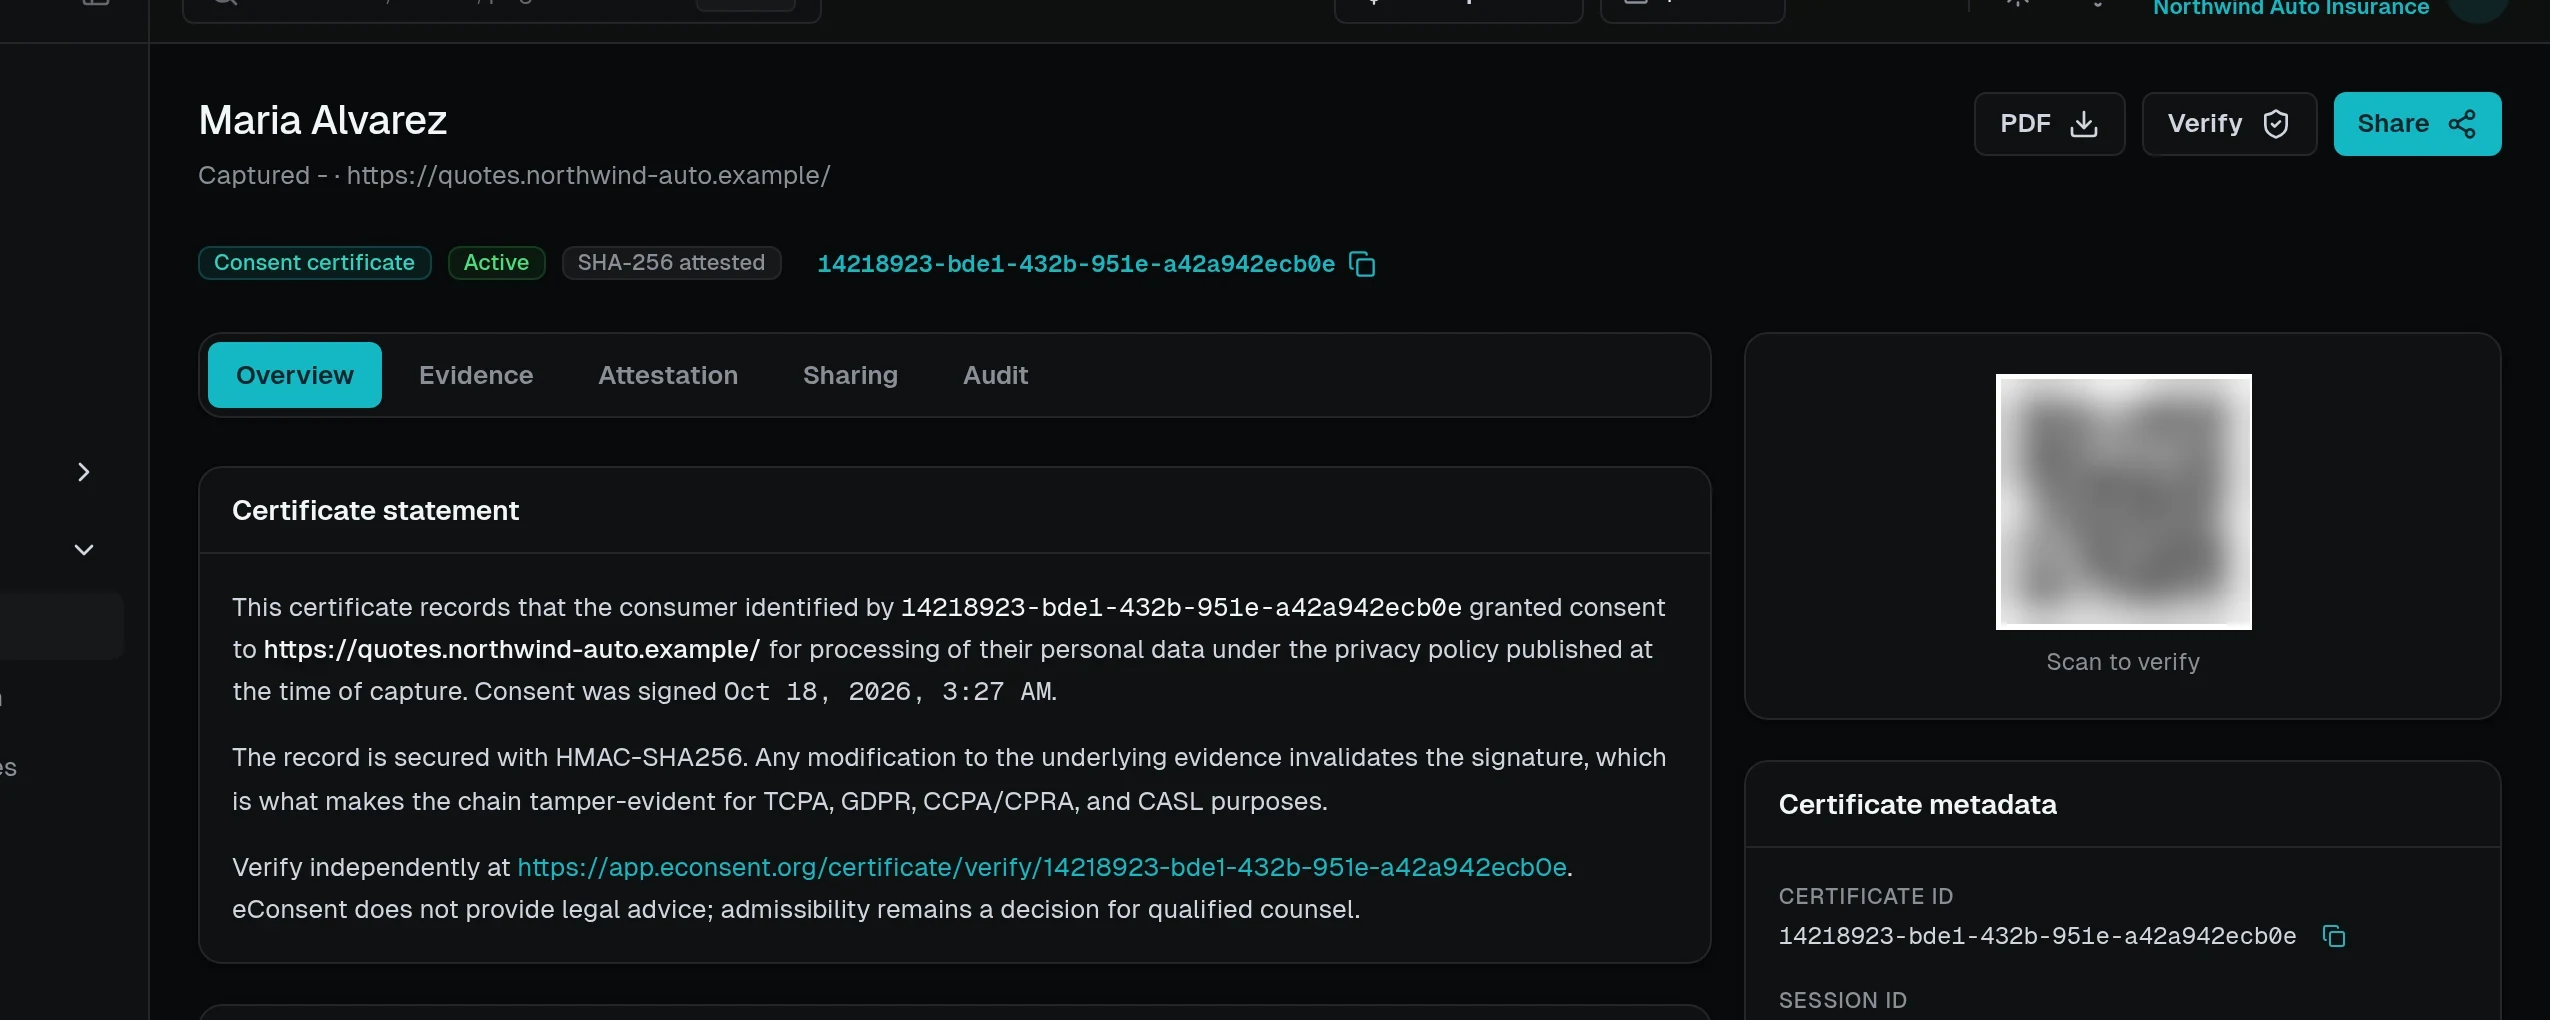2550x1020 pixels.
Task: Switch to the Evidence tab
Action: pos(476,375)
